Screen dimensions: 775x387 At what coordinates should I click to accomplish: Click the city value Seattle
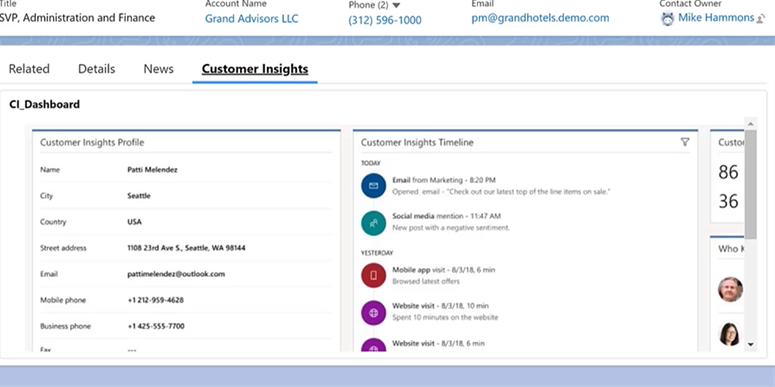pos(139,196)
